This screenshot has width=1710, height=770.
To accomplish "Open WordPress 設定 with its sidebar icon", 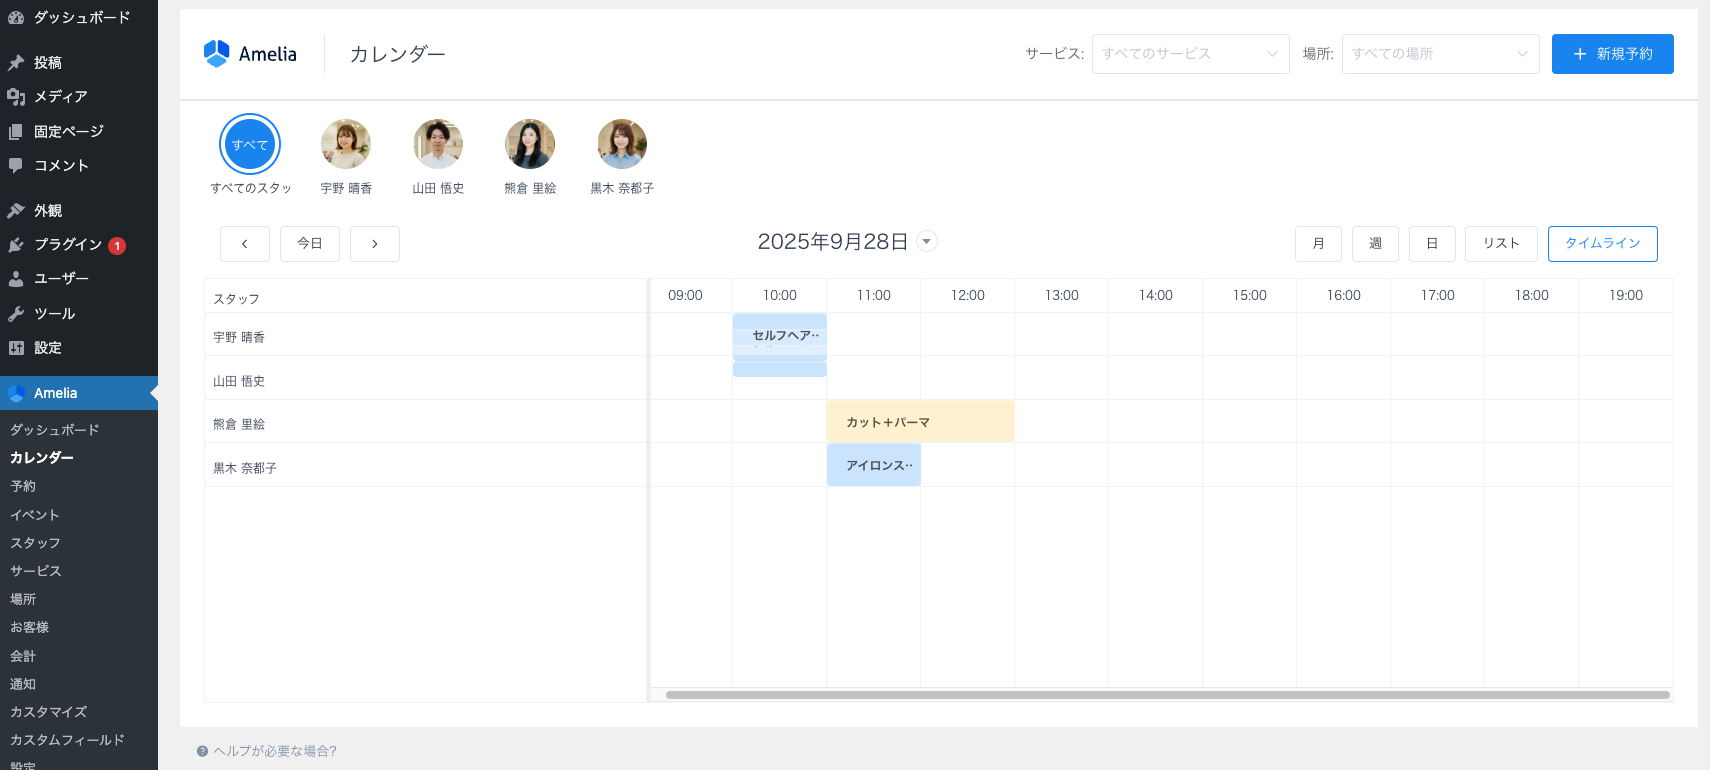I will 16,348.
